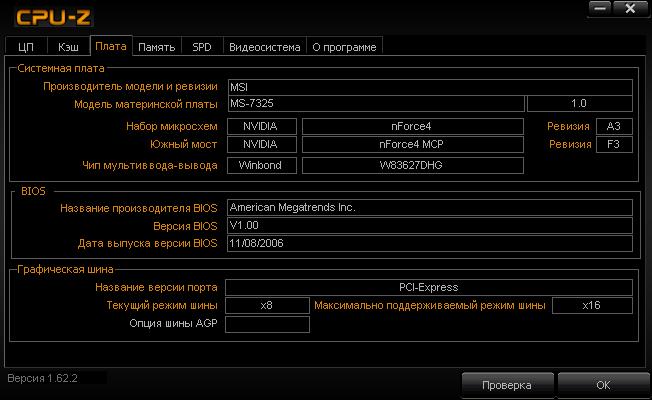The width and height of the screenshot is (652, 400).
Task: Switch to the Память tab
Action: pos(157,47)
